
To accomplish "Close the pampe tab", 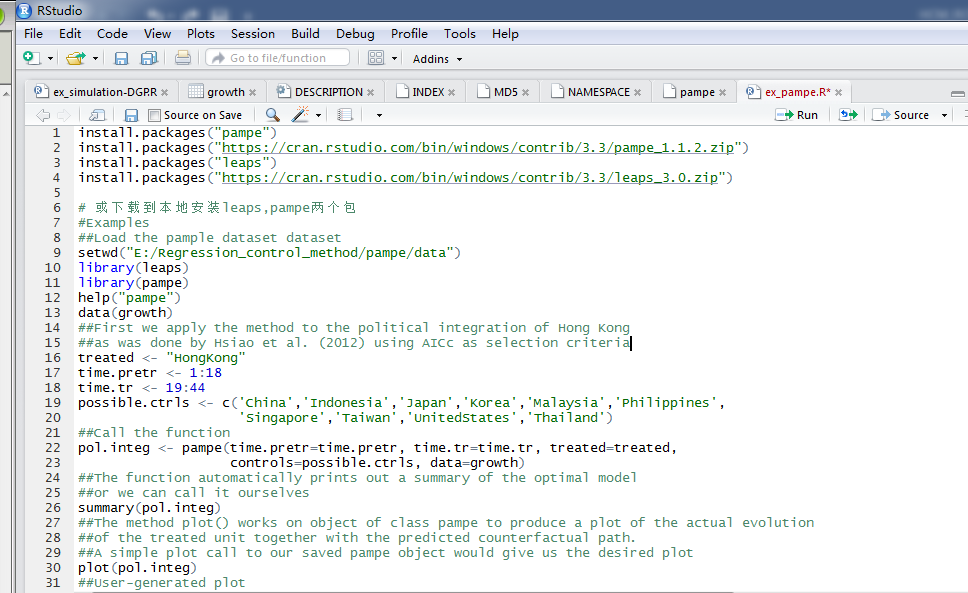I will [722, 93].
